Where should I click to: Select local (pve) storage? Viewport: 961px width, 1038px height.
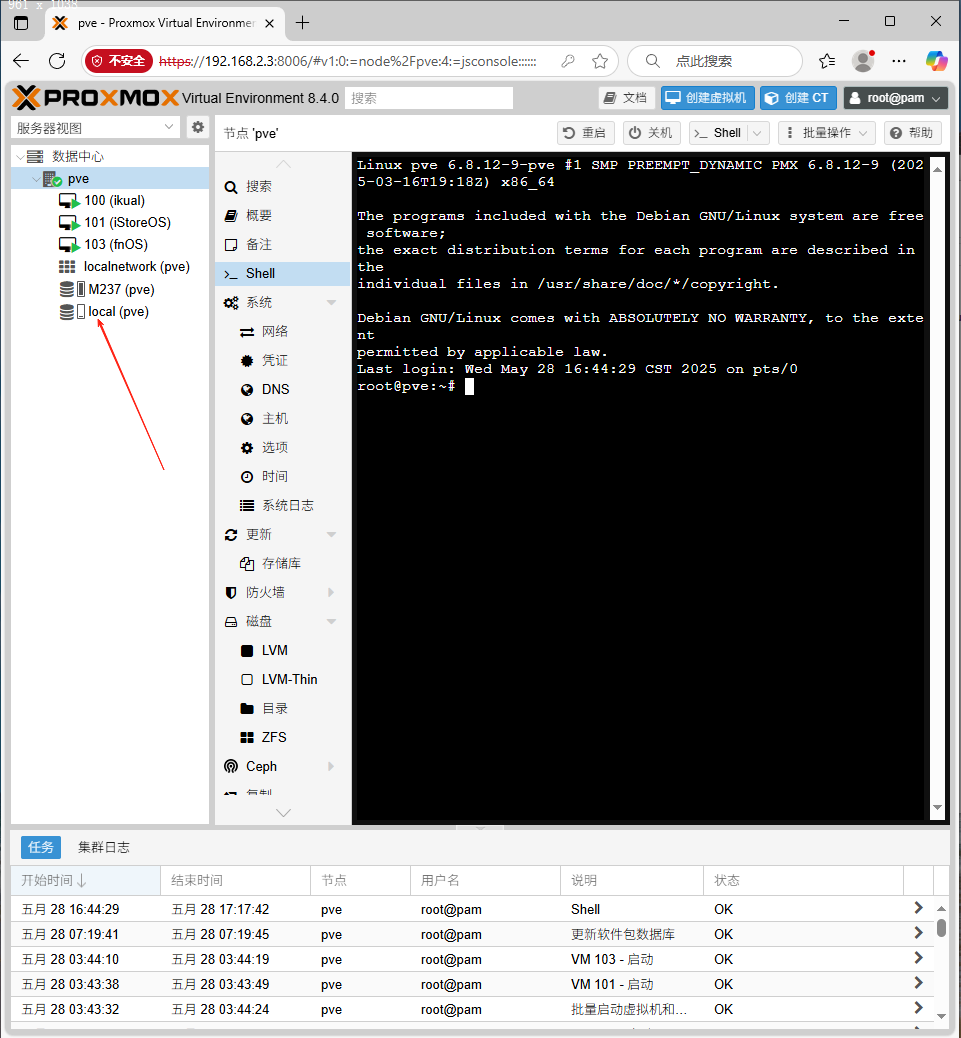click(118, 312)
